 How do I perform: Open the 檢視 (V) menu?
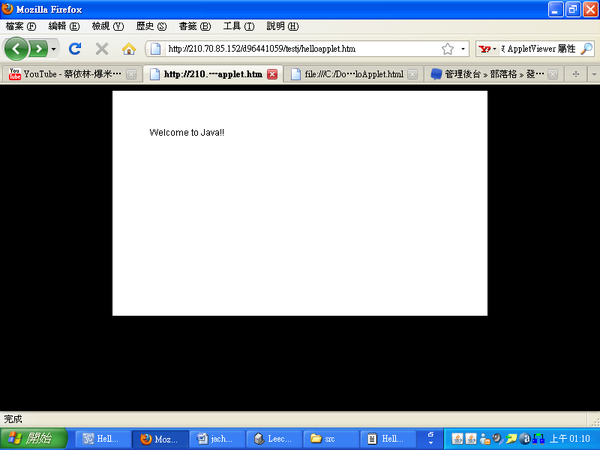(108, 26)
